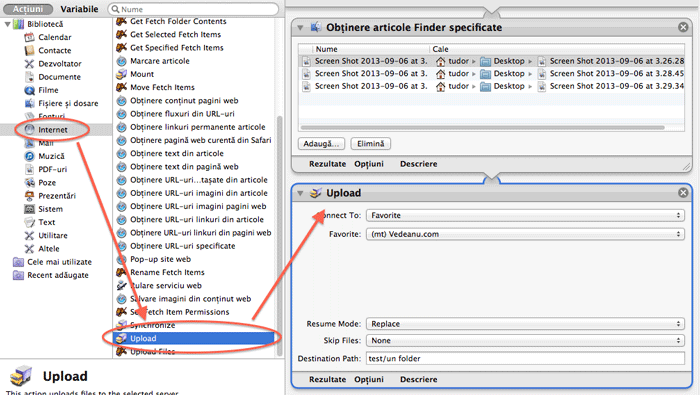Click the Utilitare tools icon
Screen dimensions: 700x395
click(29, 235)
